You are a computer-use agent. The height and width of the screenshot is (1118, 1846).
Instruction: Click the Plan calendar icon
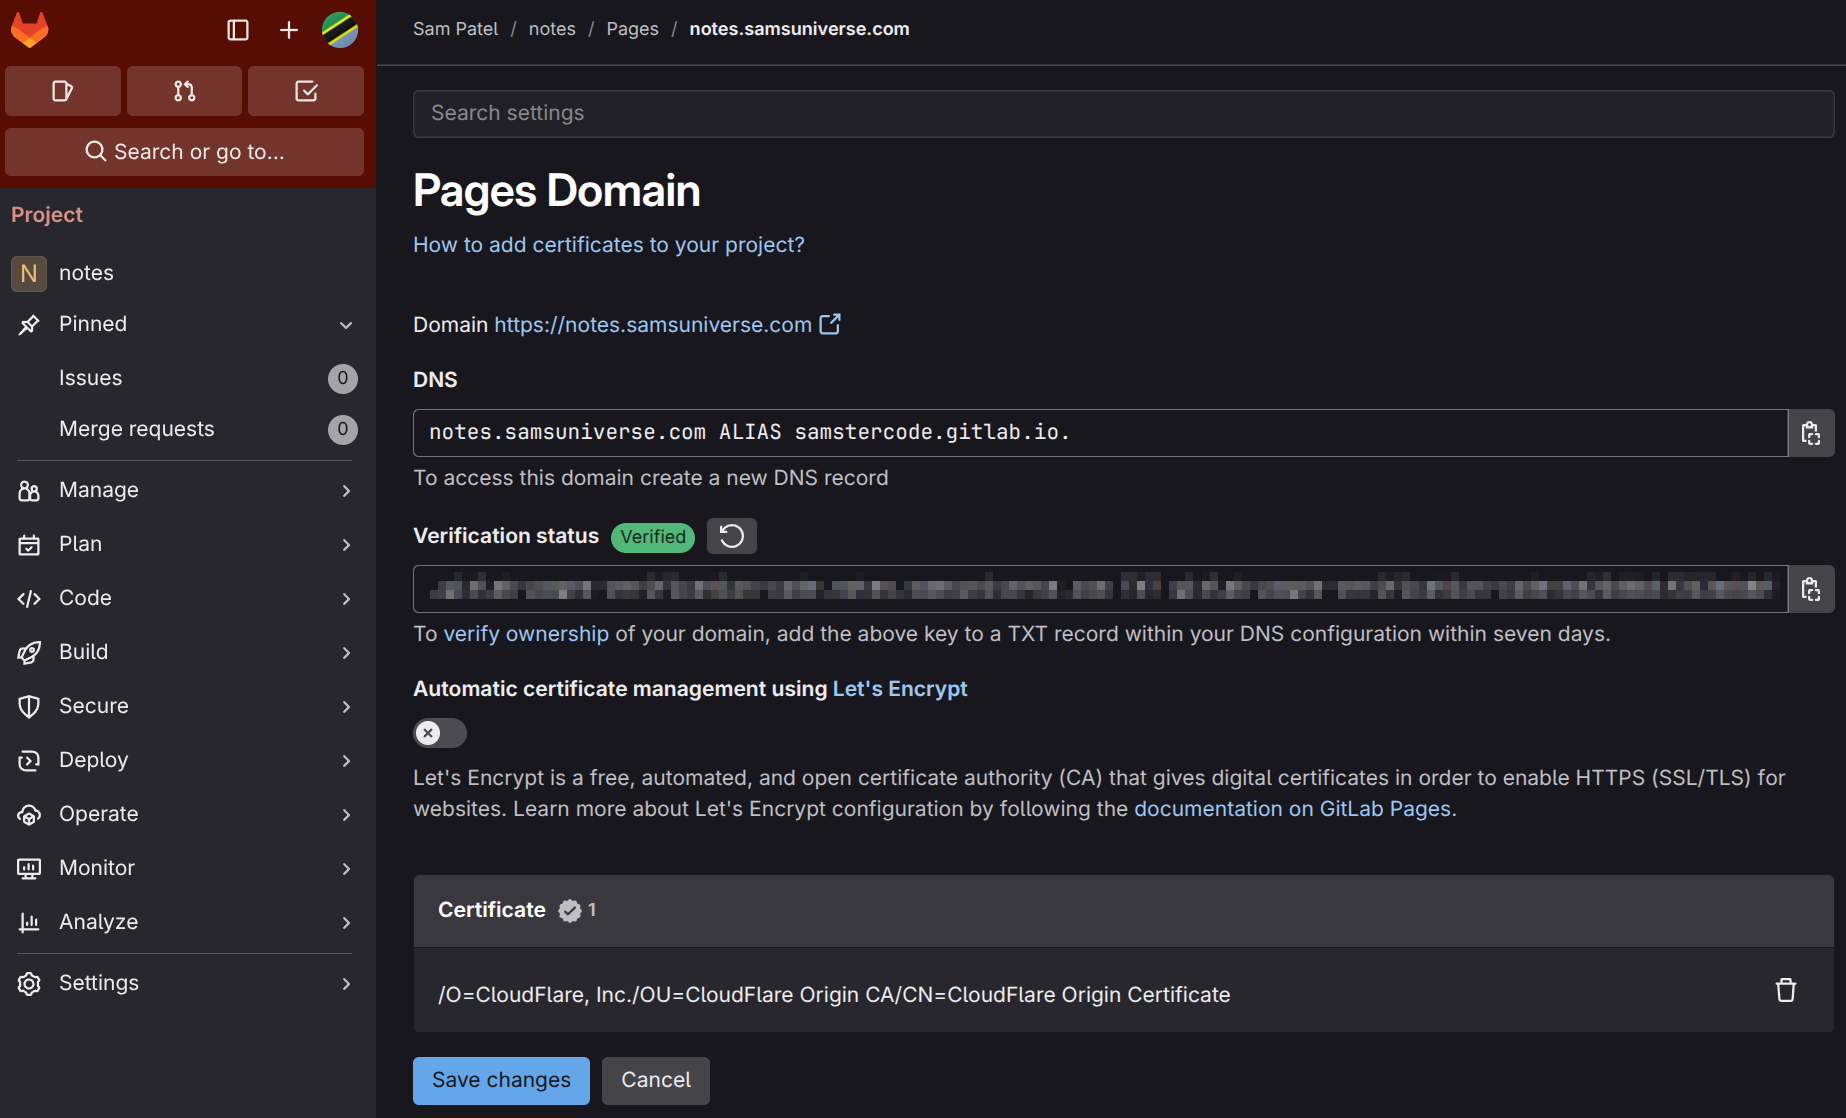point(29,544)
